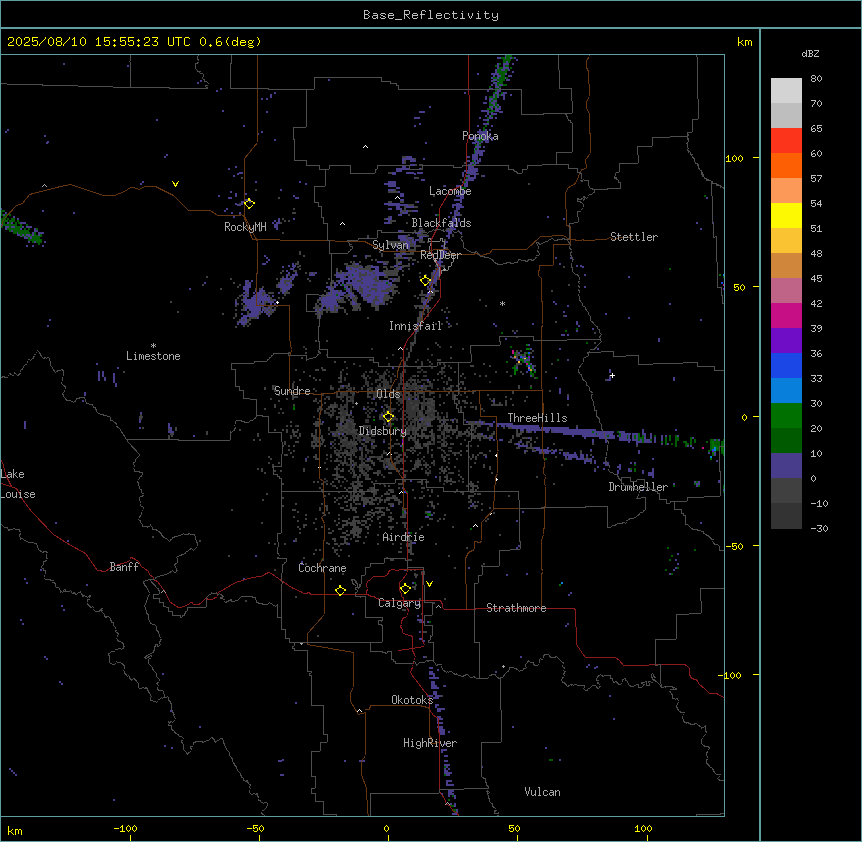The image size is (862, 842).
Task: Click the yellow diamond marker below Cochrane
Action: (340, 590)
